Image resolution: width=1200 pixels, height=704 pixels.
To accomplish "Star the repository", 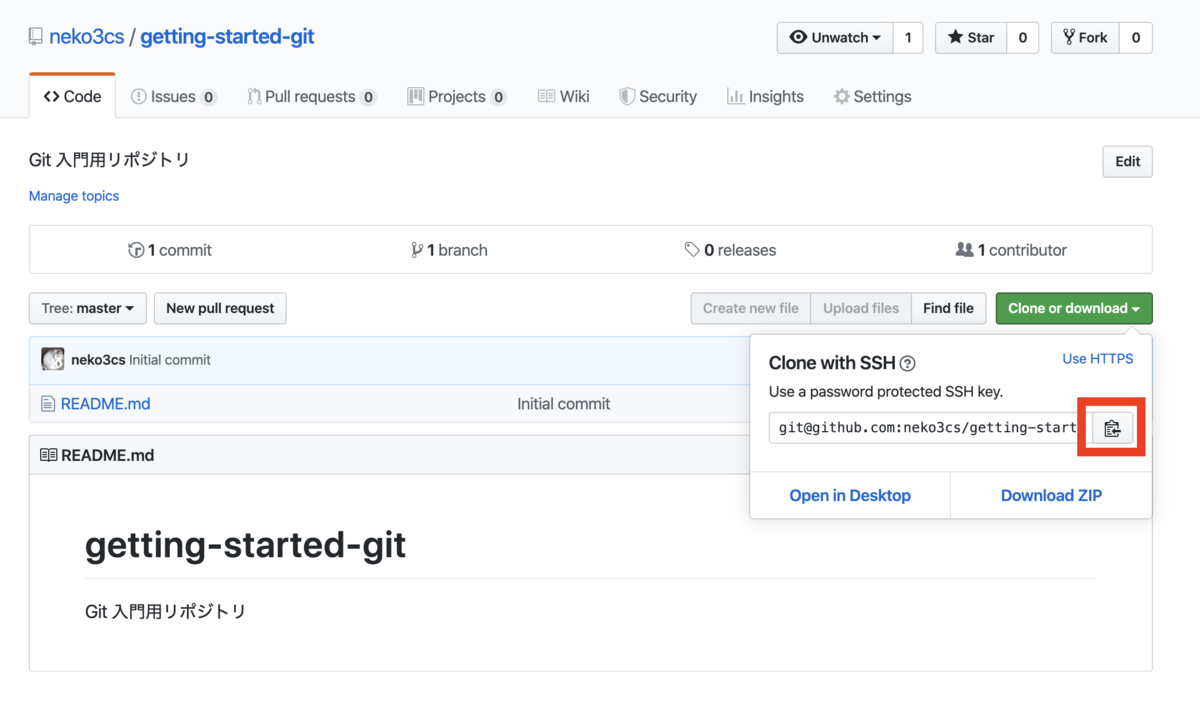I will [x=971, y=38].
